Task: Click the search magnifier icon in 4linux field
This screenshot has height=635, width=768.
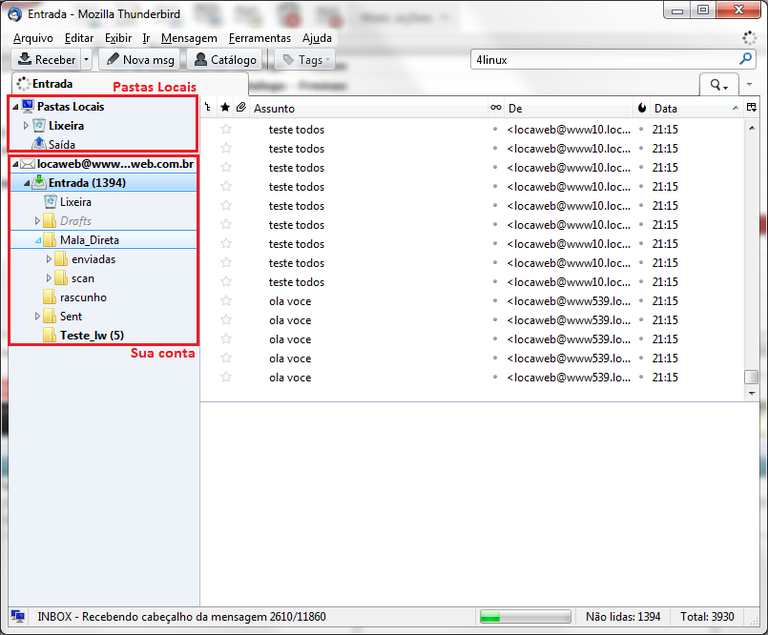Action: click(745, 59)
